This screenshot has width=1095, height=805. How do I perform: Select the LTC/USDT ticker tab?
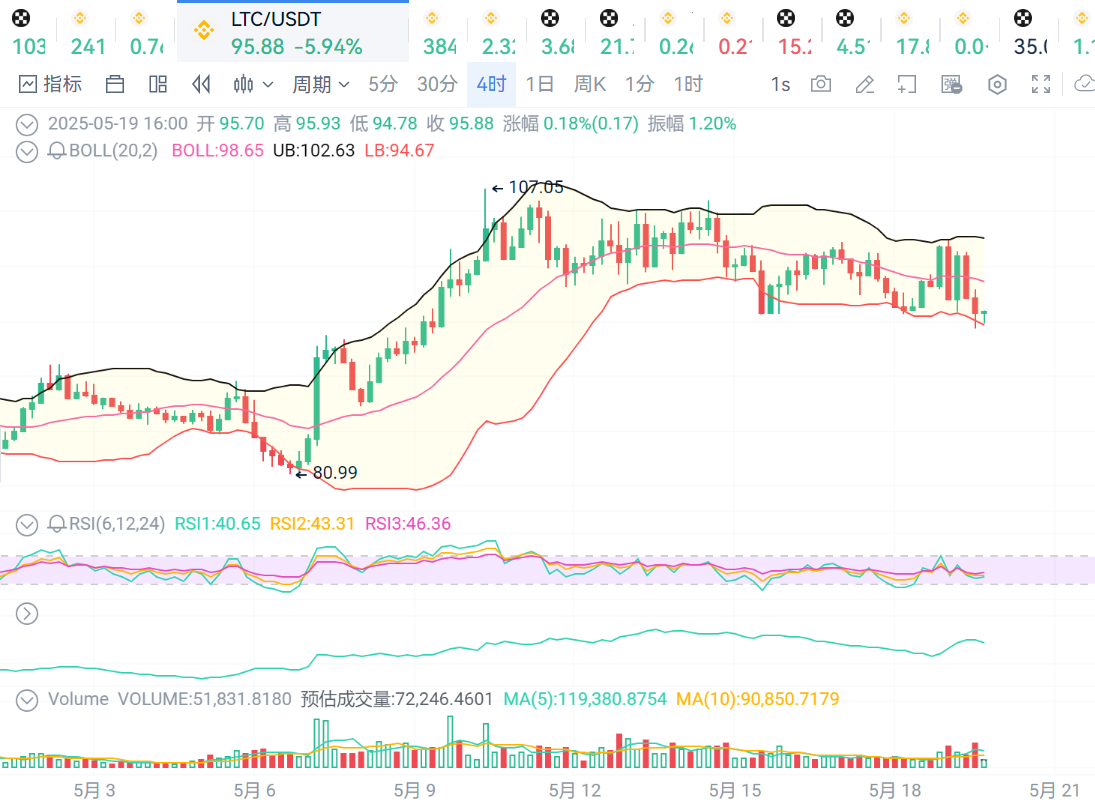(x=293, y=32)
